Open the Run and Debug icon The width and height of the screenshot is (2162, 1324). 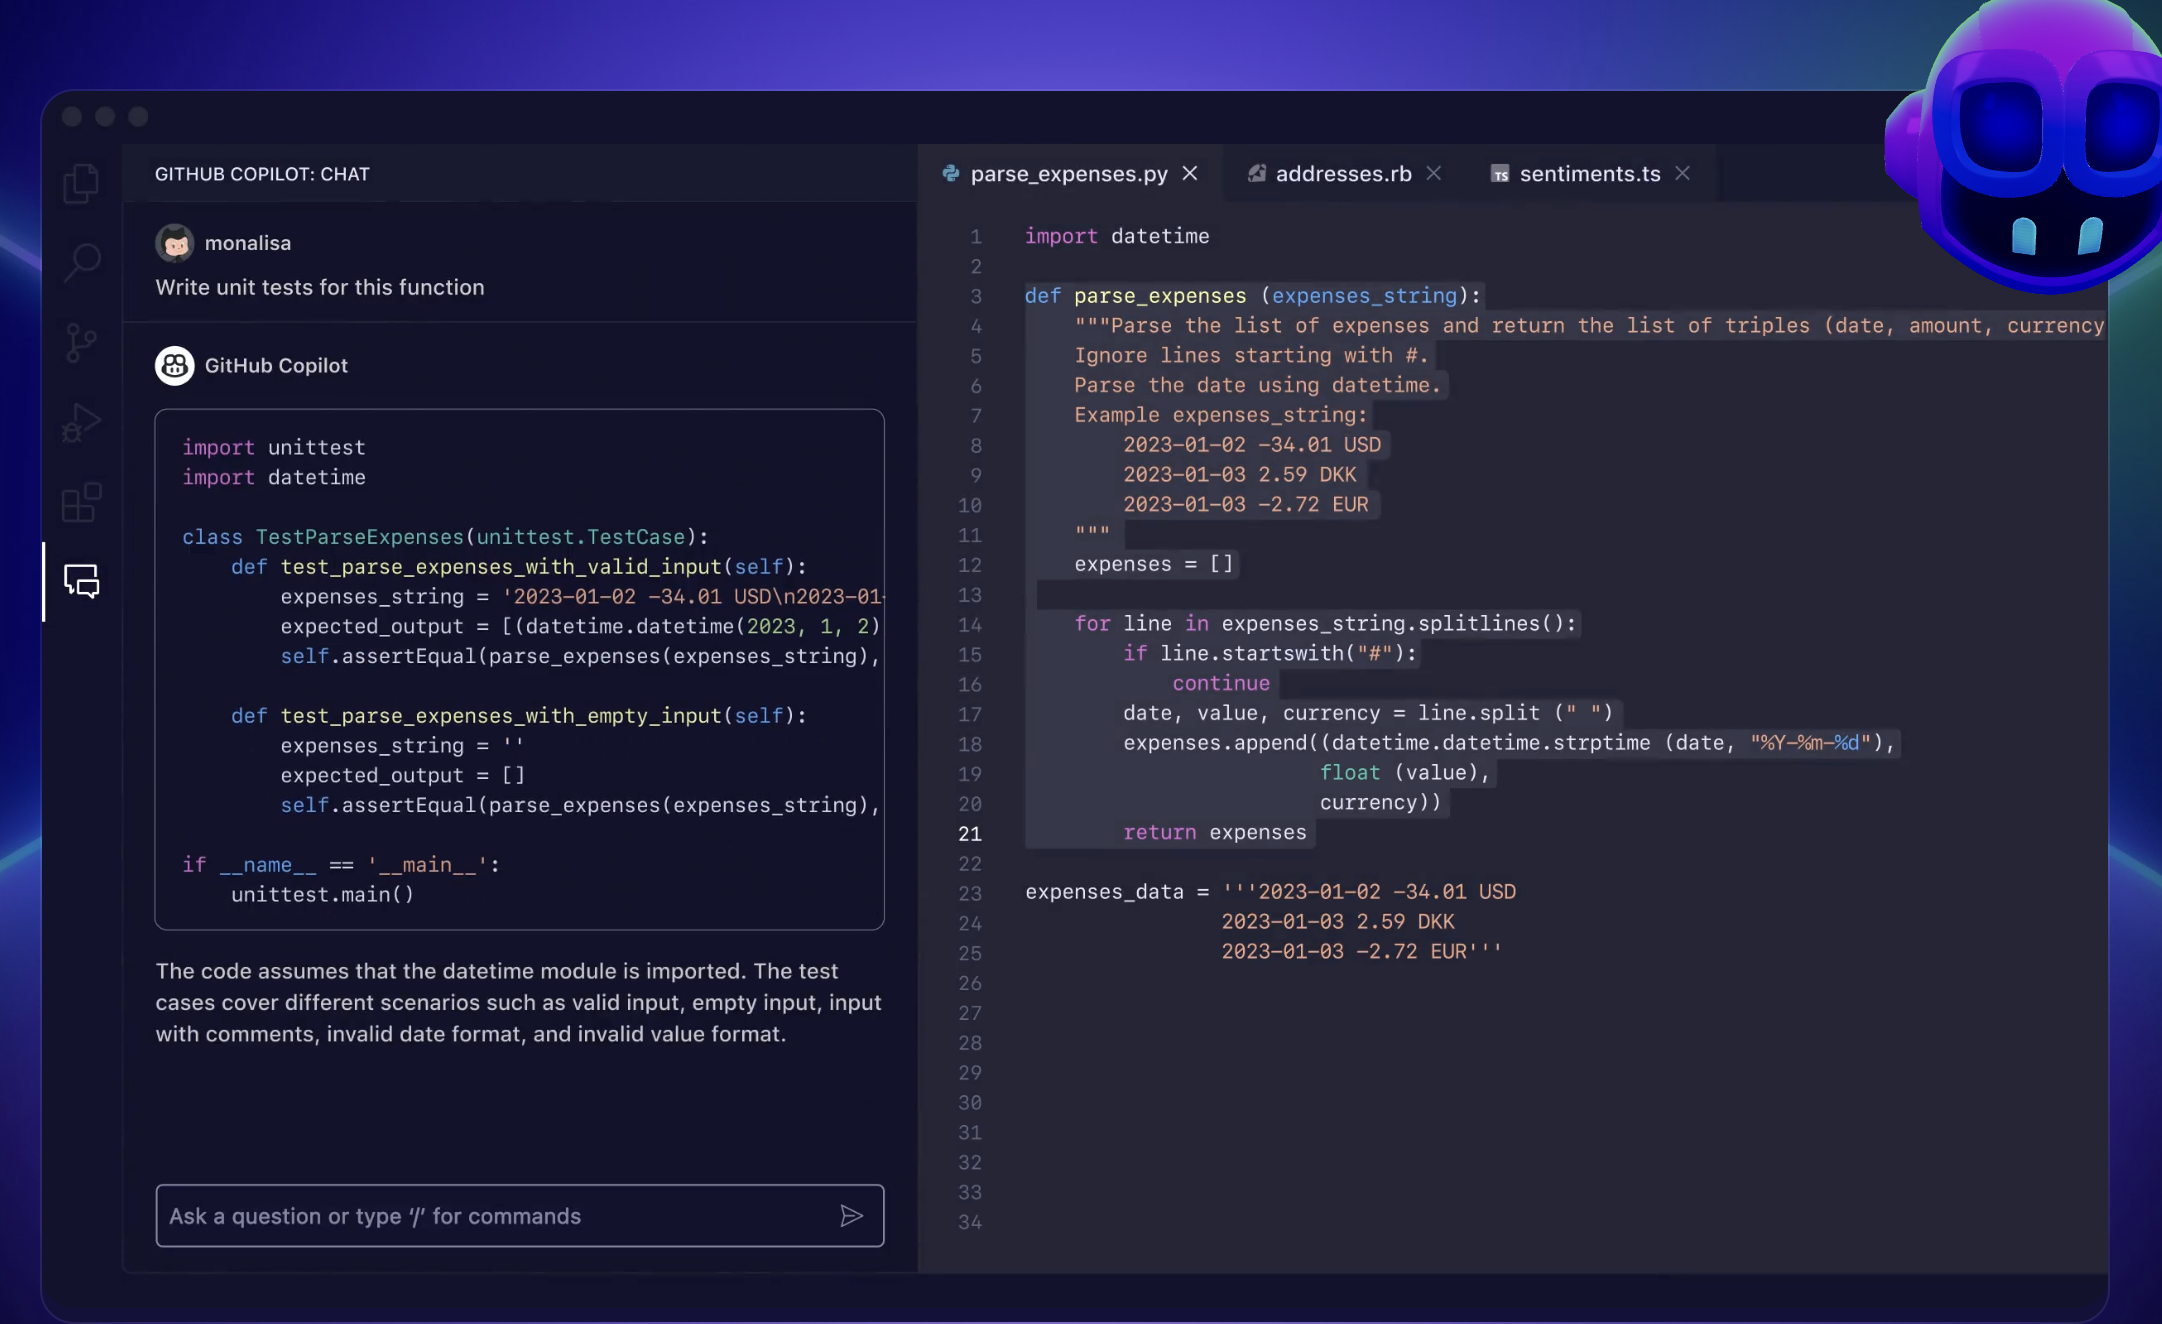(x=81, y=423)
